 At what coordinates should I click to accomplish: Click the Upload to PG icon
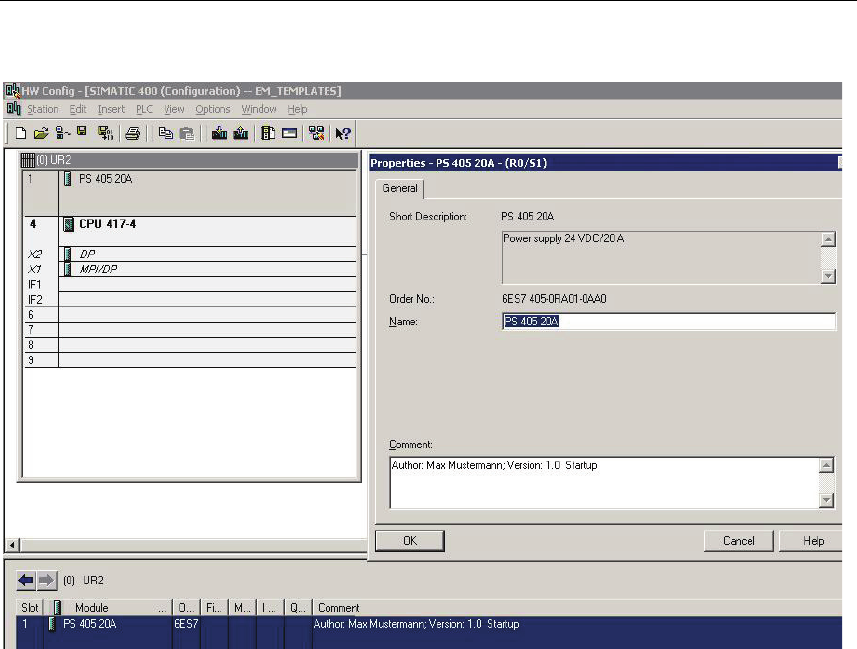pos(240,133)
